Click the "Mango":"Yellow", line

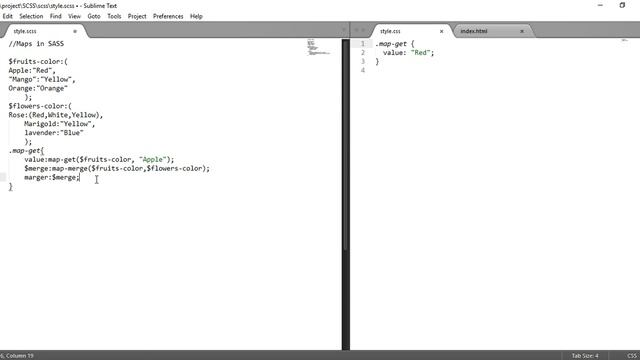[x=42, y=80]
